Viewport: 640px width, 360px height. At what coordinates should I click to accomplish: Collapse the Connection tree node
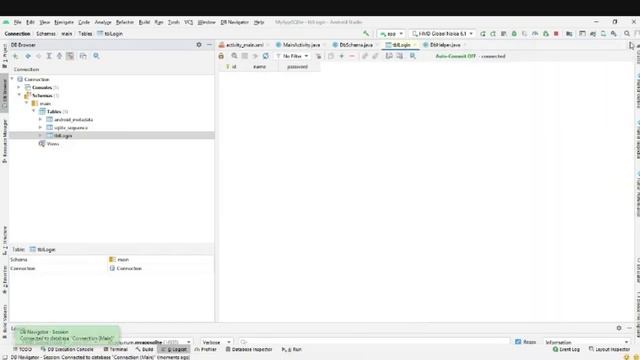point(12,79)
